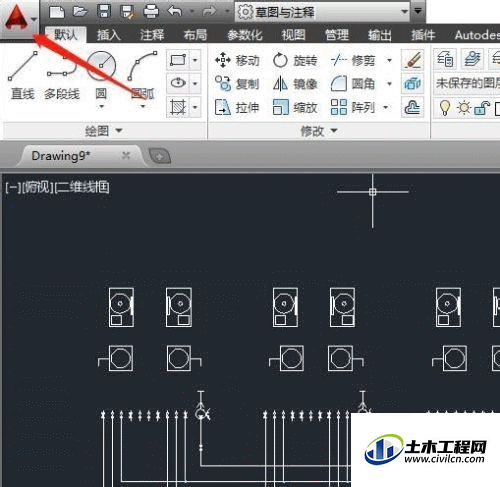
Task: Open the AutoCAD application menu button
Action: [19, 18]
